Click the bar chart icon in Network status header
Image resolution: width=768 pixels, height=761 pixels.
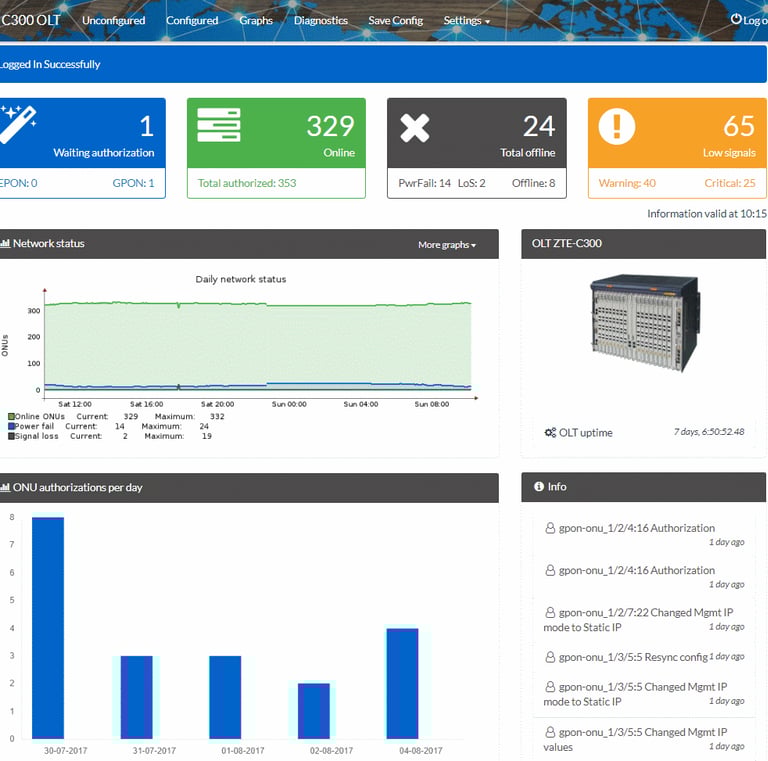(5, 243)
